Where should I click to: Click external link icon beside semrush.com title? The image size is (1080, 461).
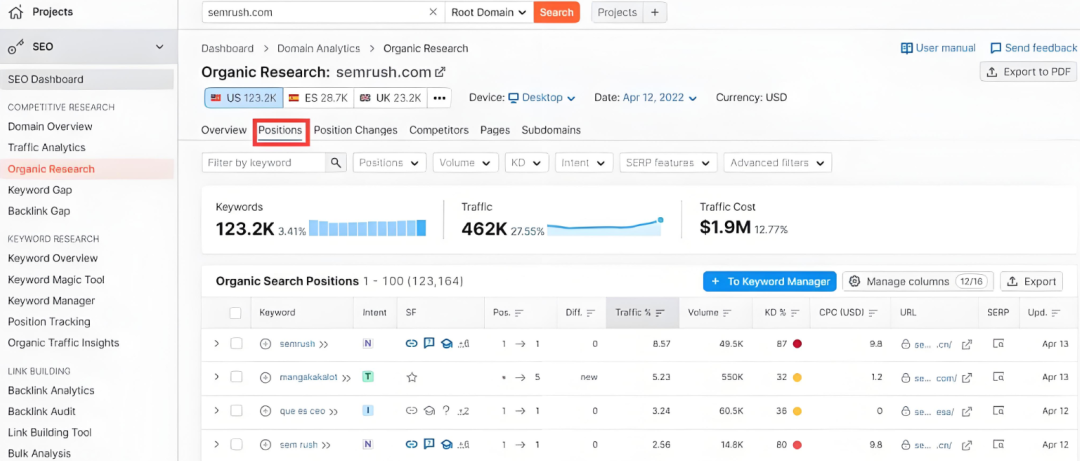click(440, 72)
